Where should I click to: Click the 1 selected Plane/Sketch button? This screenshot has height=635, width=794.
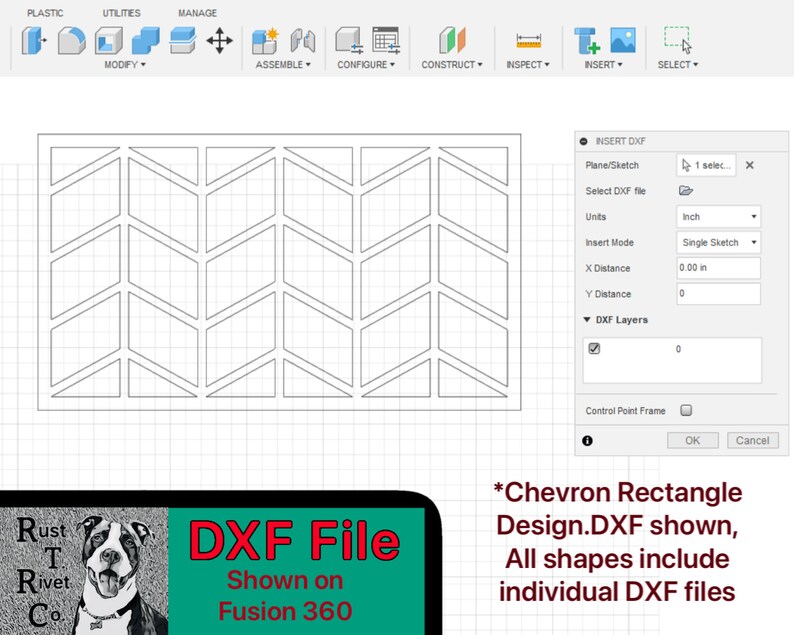click(x=706, y=165)
